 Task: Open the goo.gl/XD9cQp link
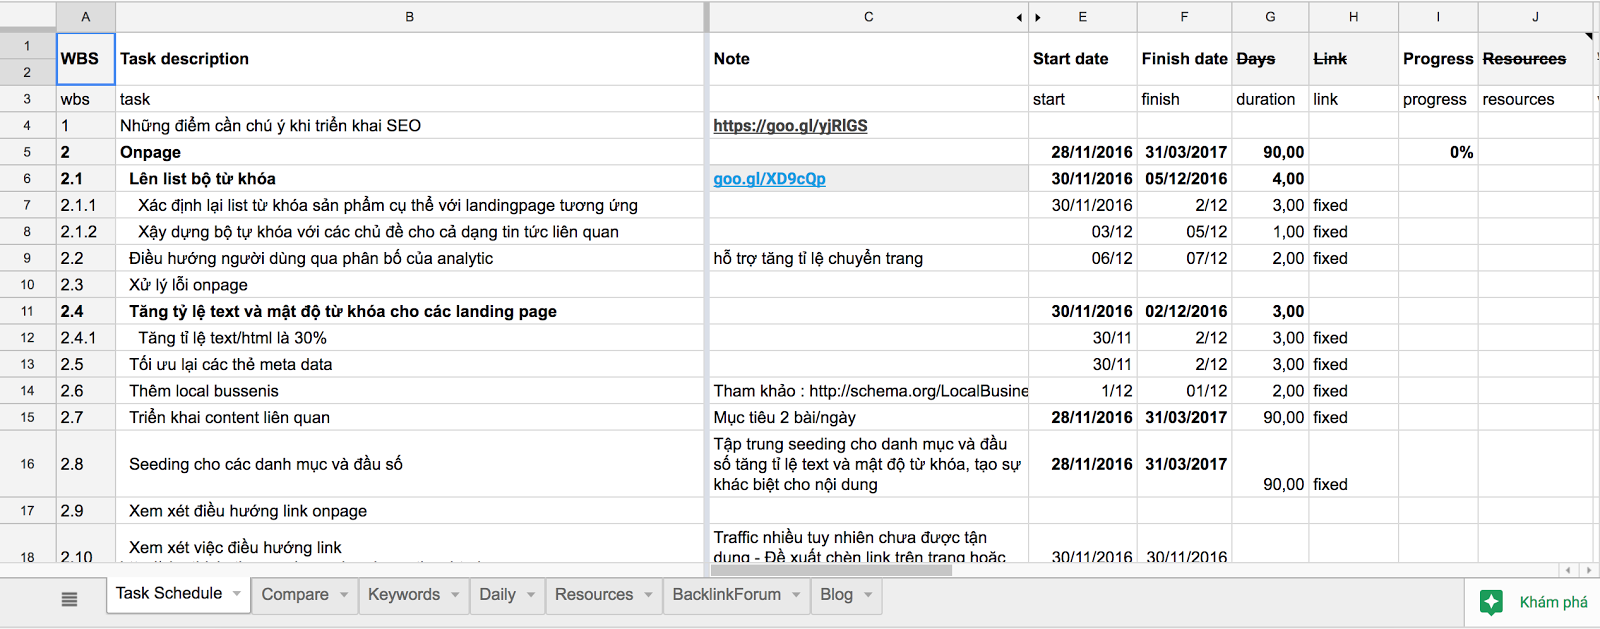point(769,179)
